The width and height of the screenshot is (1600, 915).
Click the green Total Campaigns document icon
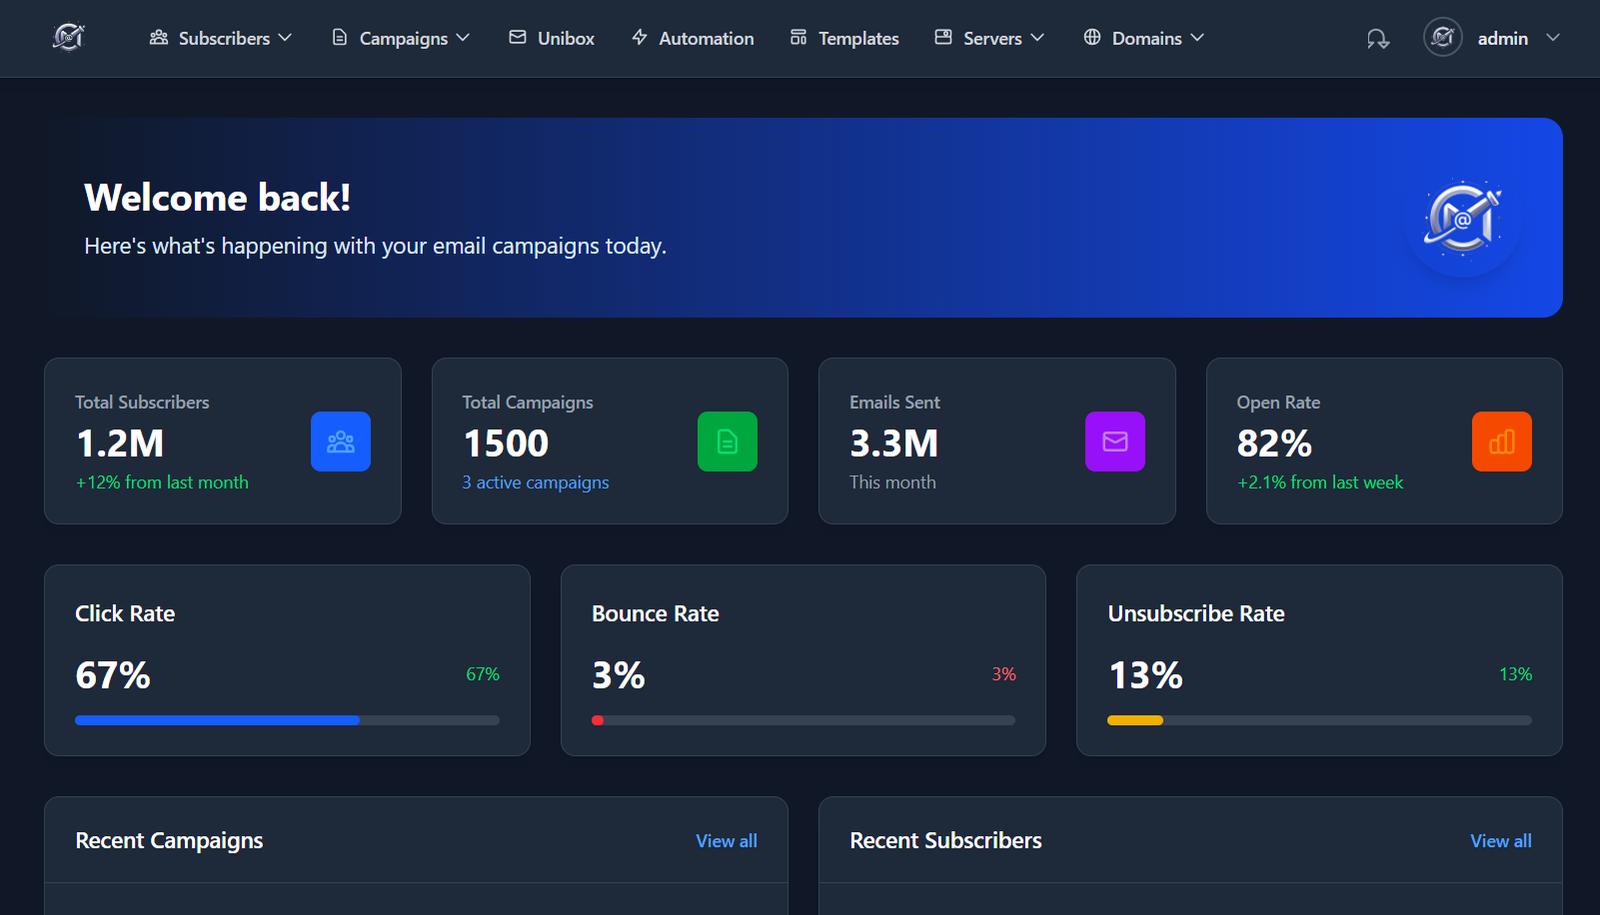pos(727,441)
